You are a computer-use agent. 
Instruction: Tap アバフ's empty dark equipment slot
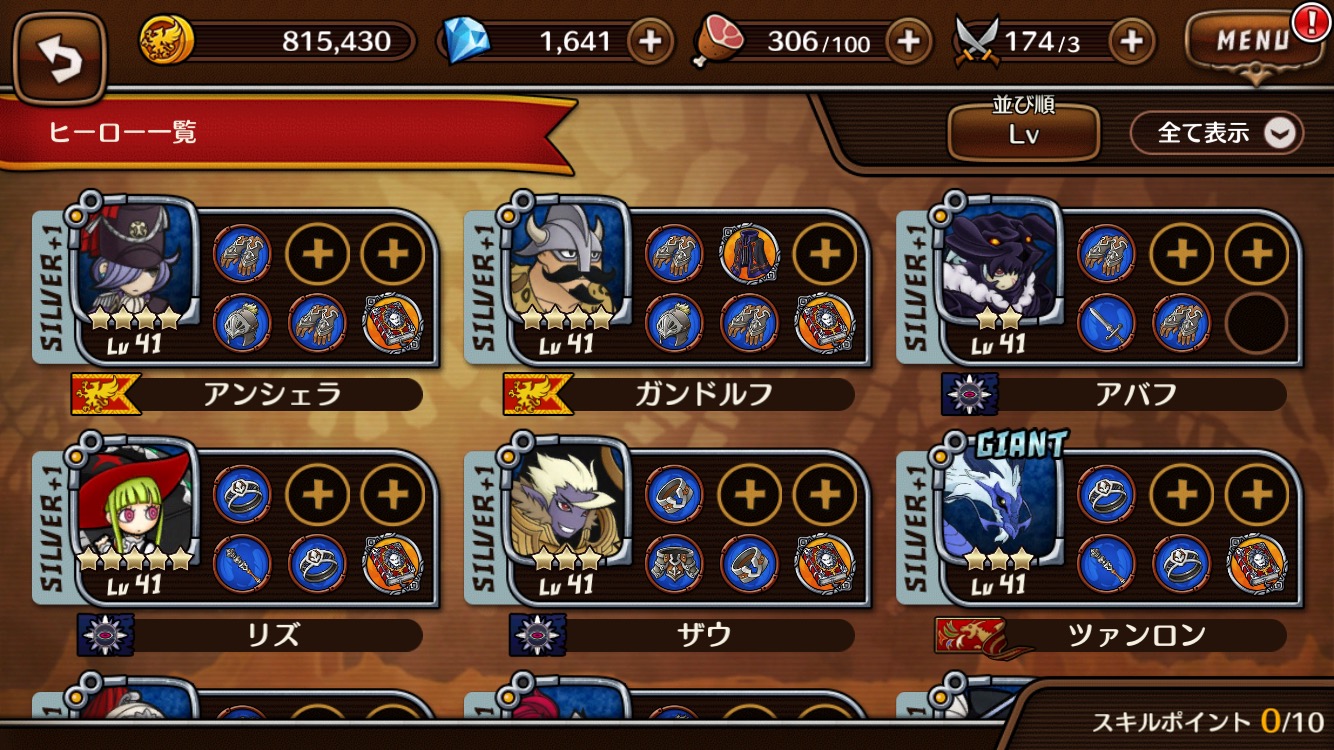(1256, 323)
